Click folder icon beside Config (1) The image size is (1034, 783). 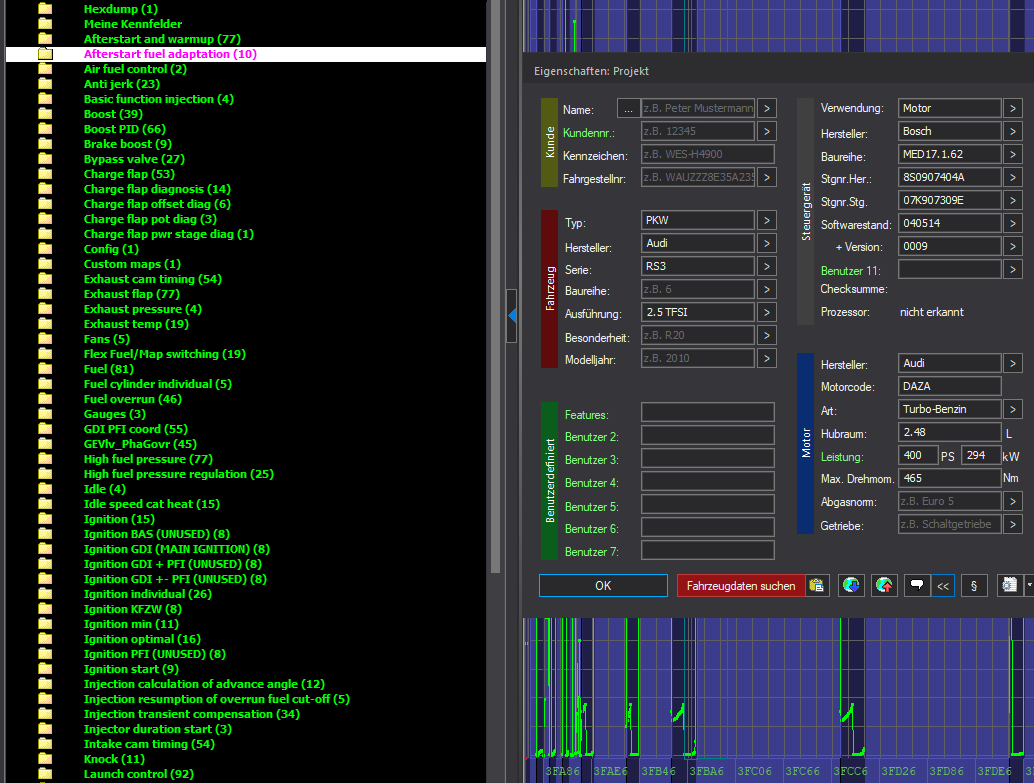point(45,249)
